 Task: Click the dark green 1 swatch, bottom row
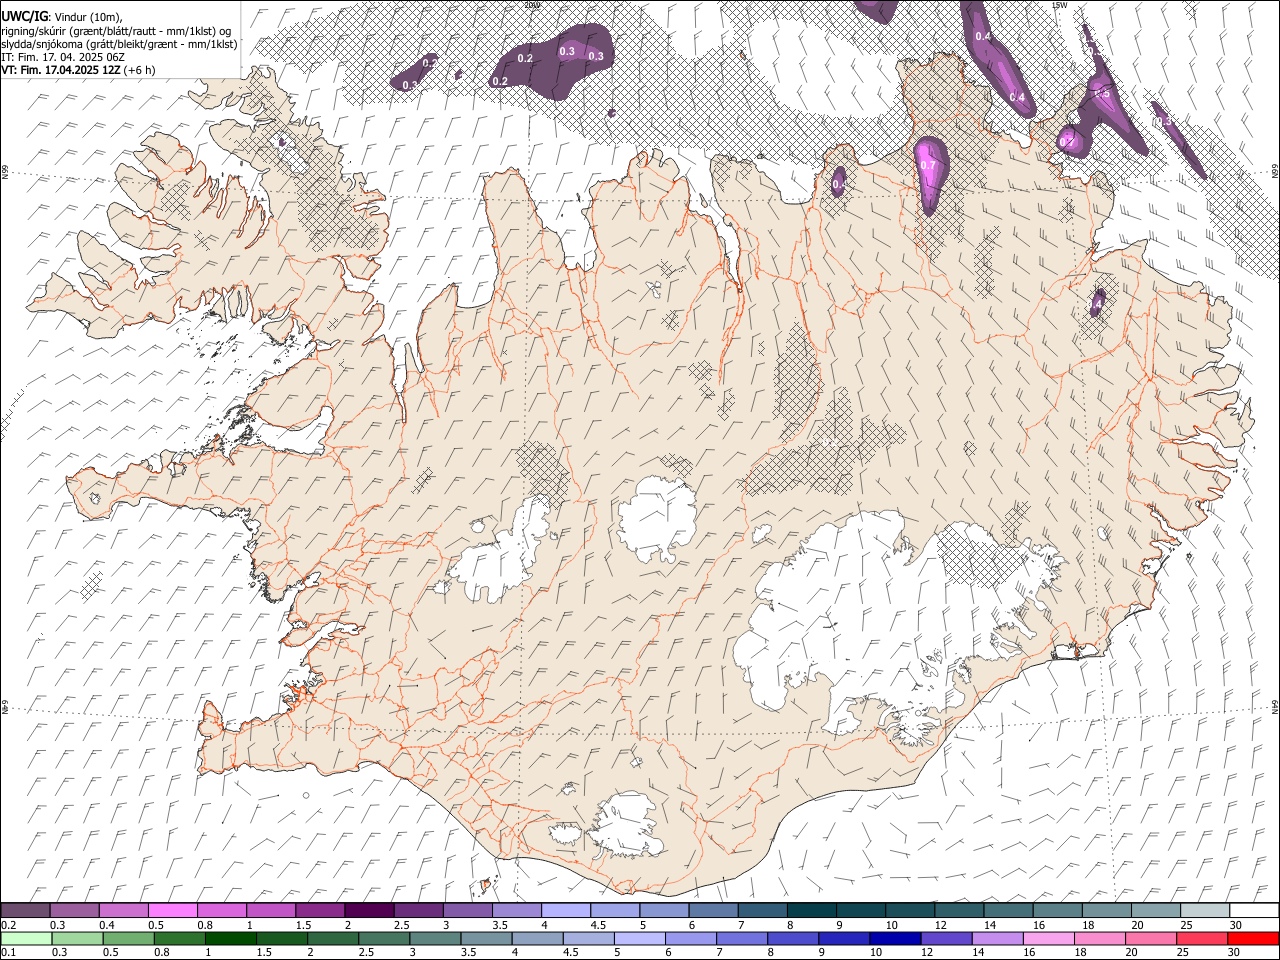click(x=231, y=938)
